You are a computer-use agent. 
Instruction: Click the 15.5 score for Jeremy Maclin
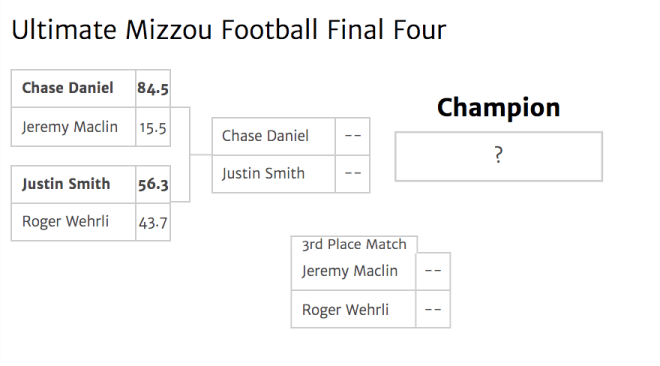[153, 127]
